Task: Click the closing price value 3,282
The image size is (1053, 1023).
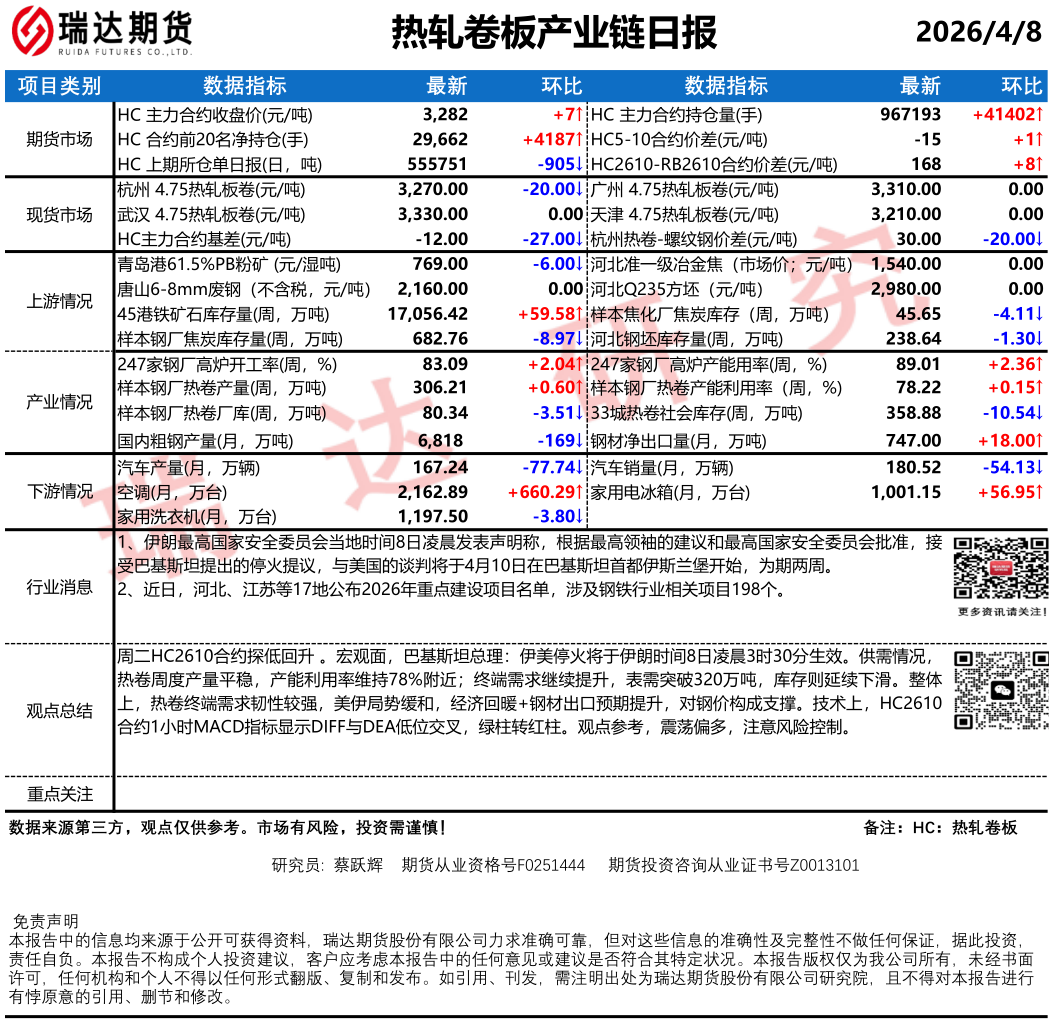Action: 445,115
